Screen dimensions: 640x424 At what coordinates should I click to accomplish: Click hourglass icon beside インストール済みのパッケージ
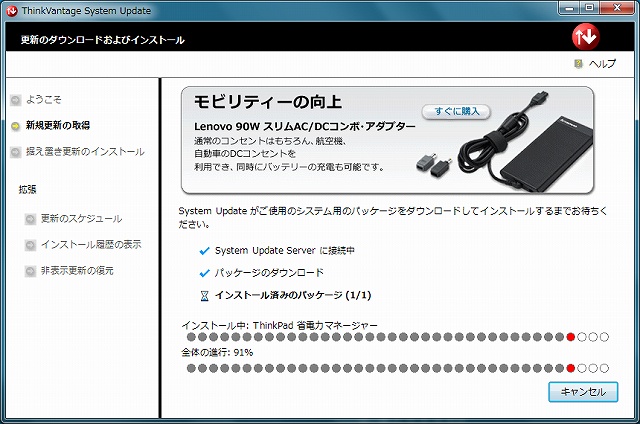204,296
